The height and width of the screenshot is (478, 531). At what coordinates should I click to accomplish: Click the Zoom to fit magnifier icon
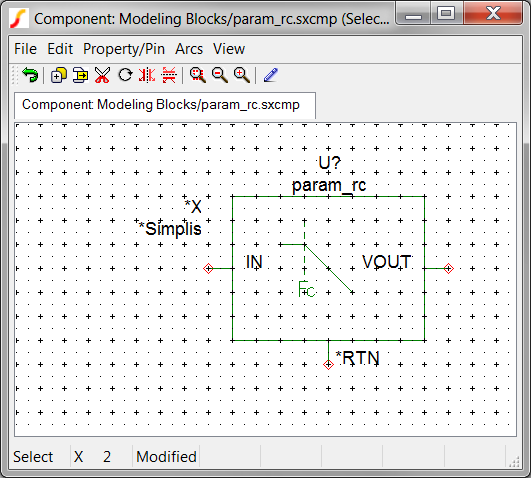pos(198,75)
